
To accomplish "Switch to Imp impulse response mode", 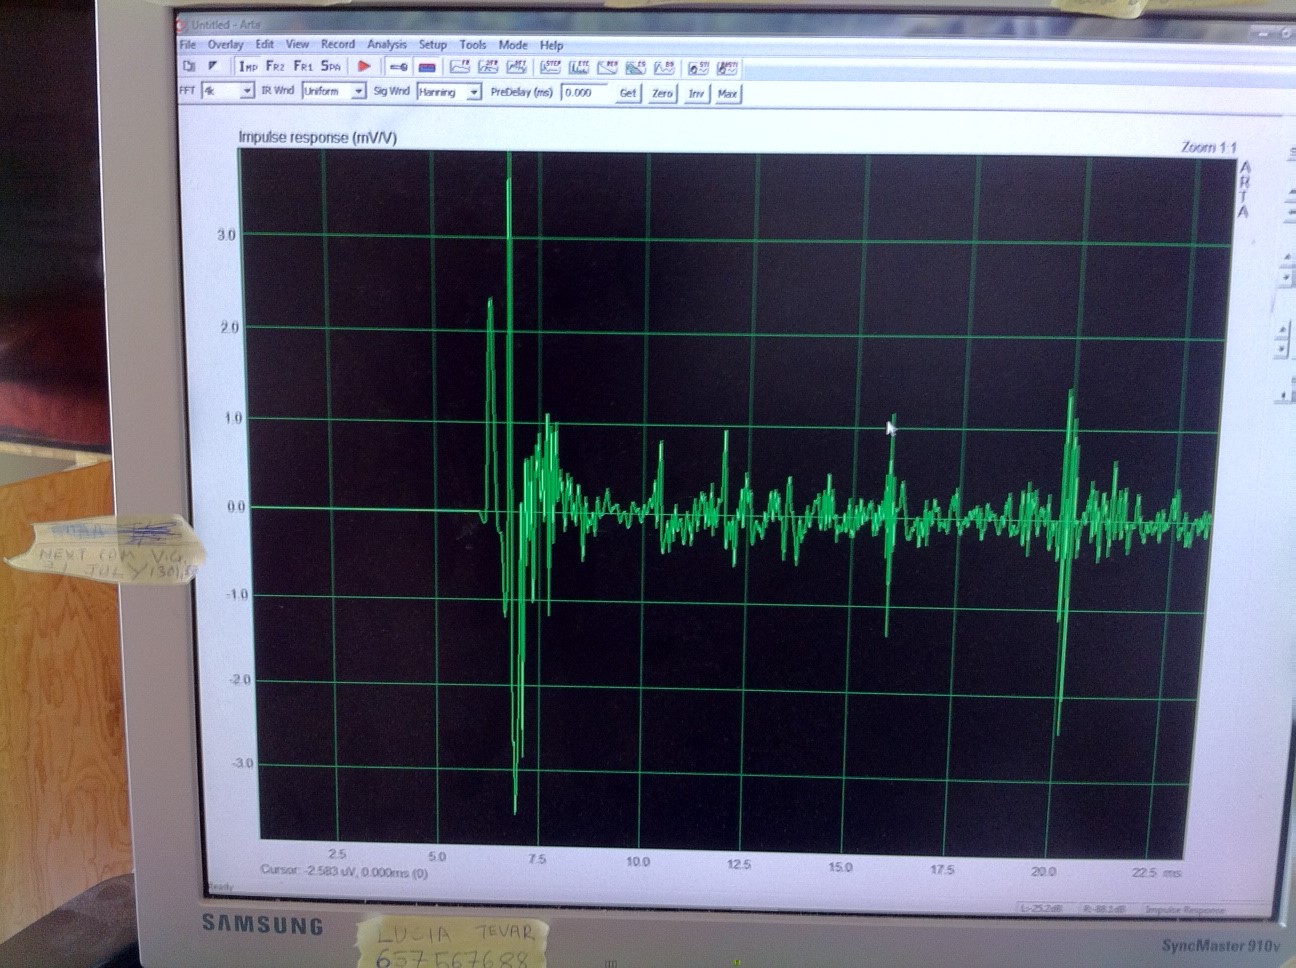I will click(248, 66).
